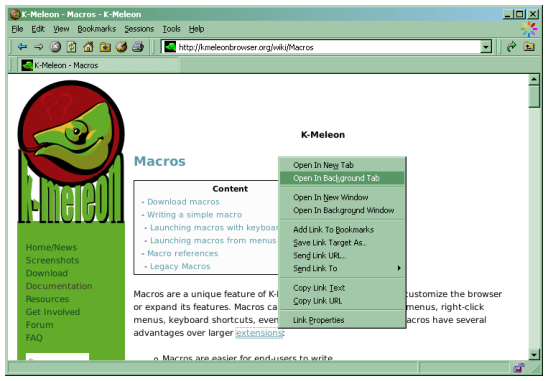Click the Print page icon
The height and width of the screenshot is (381, 548).
click(x=138, y=46)
